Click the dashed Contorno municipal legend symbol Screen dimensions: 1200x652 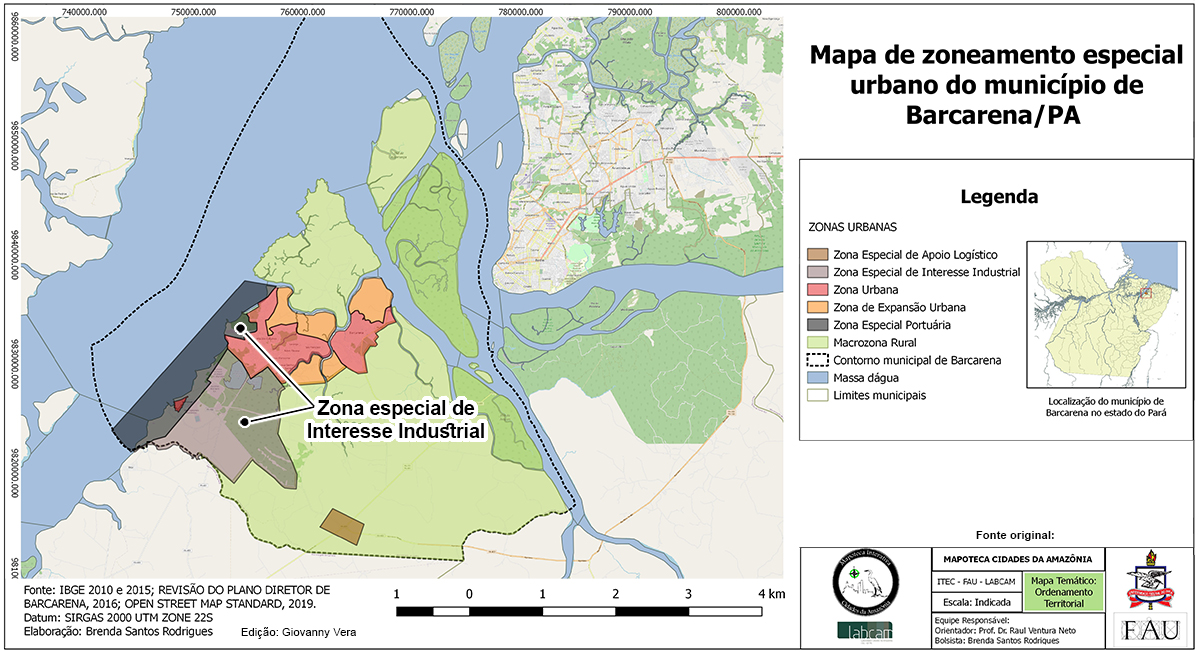(817, 360)
